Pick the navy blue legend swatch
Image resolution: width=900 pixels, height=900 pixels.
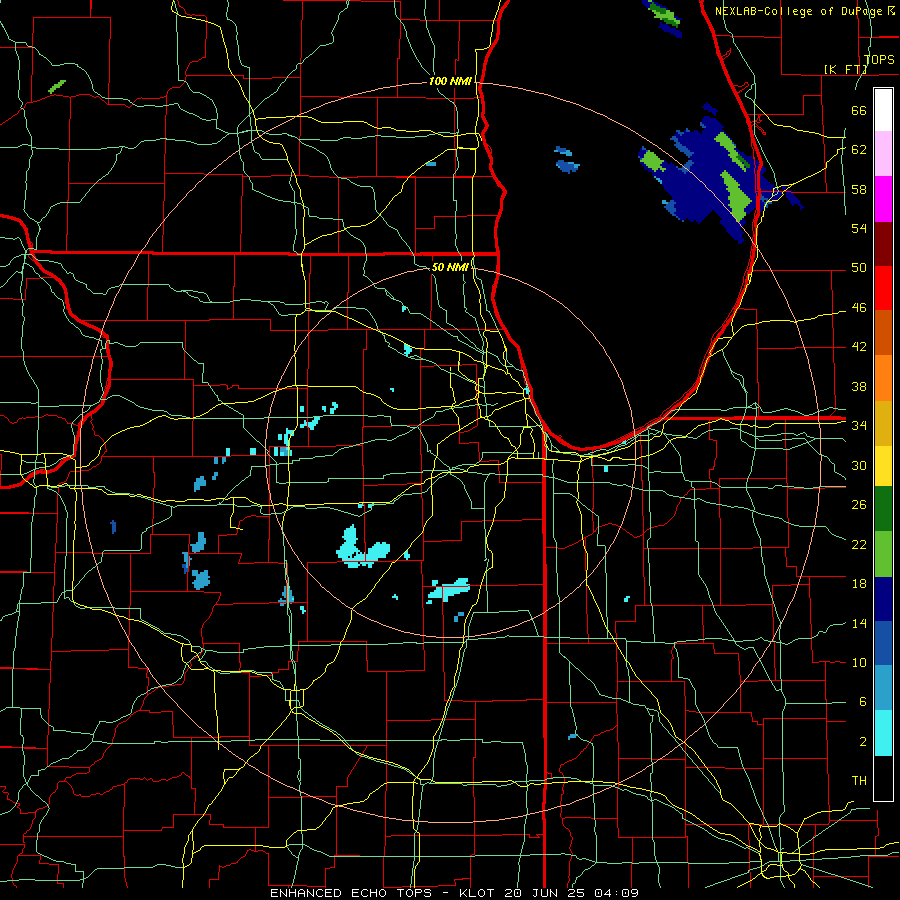click(883, 599)
